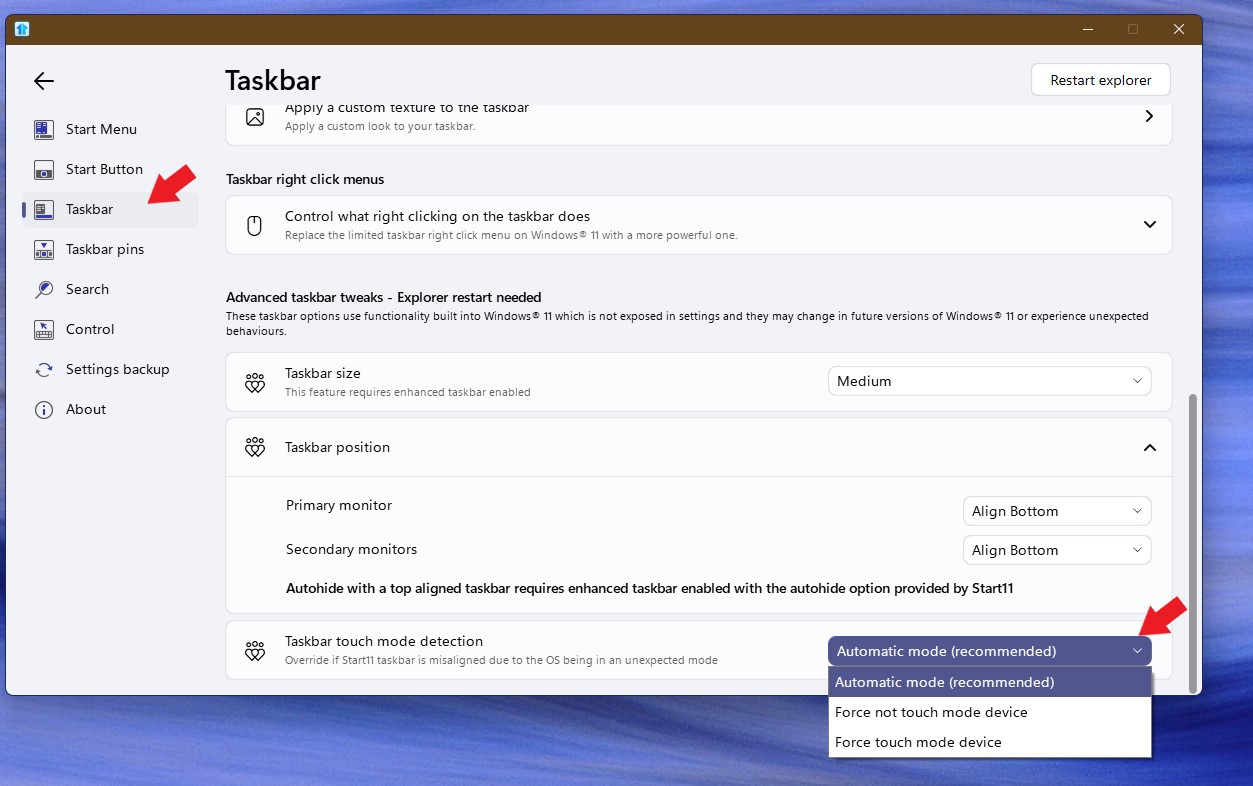
Task: Choose Force touch mode device option
Action: pyautogui.click(x=918, y=742)
